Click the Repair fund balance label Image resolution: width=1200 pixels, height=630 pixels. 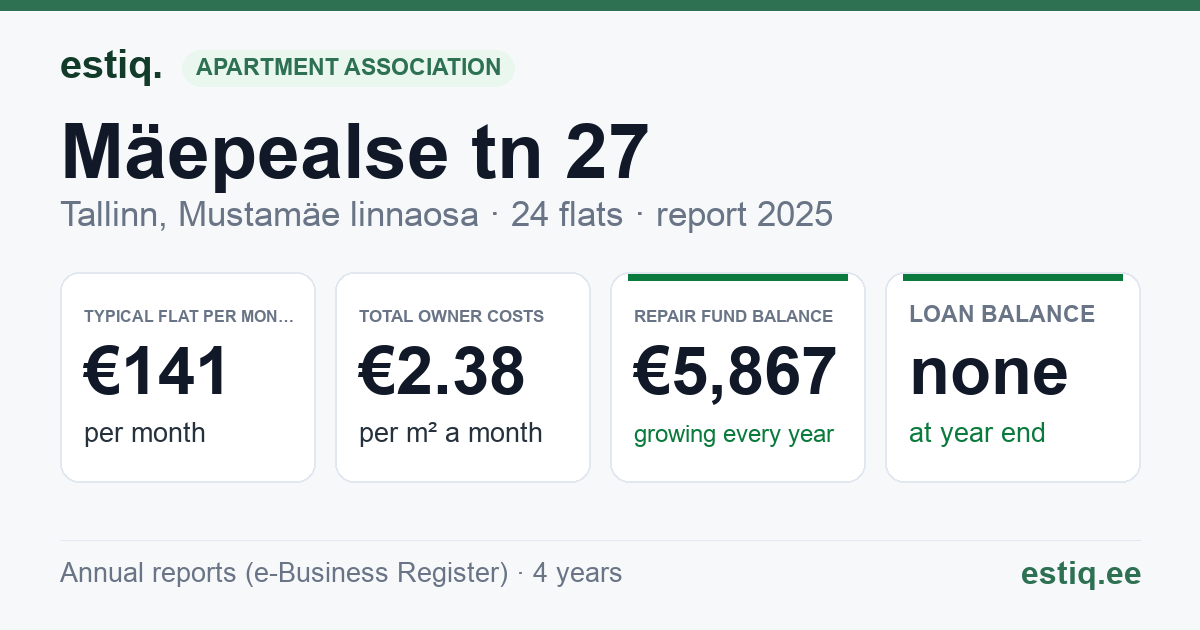(733, 316)
